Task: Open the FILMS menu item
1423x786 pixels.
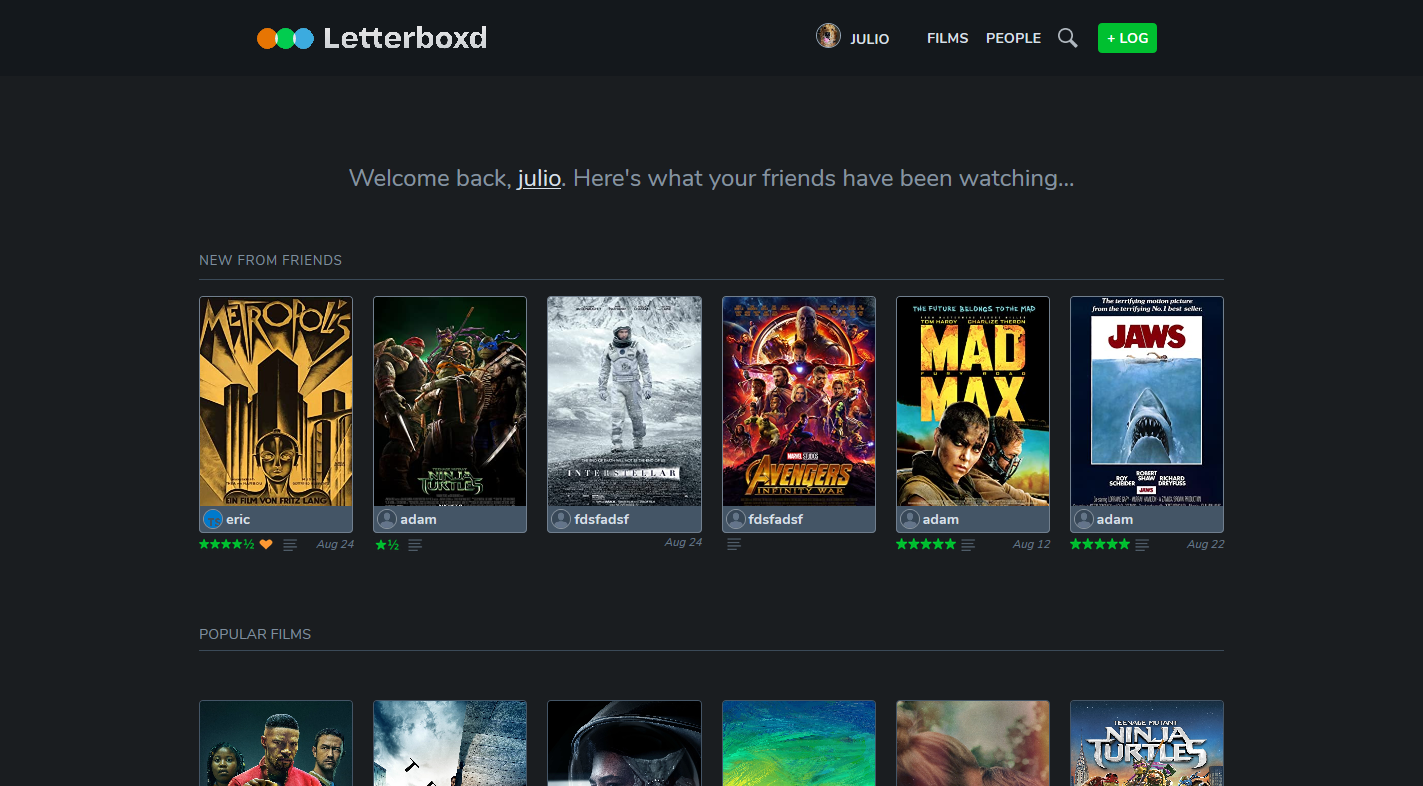Action: (x=948, y=38)
